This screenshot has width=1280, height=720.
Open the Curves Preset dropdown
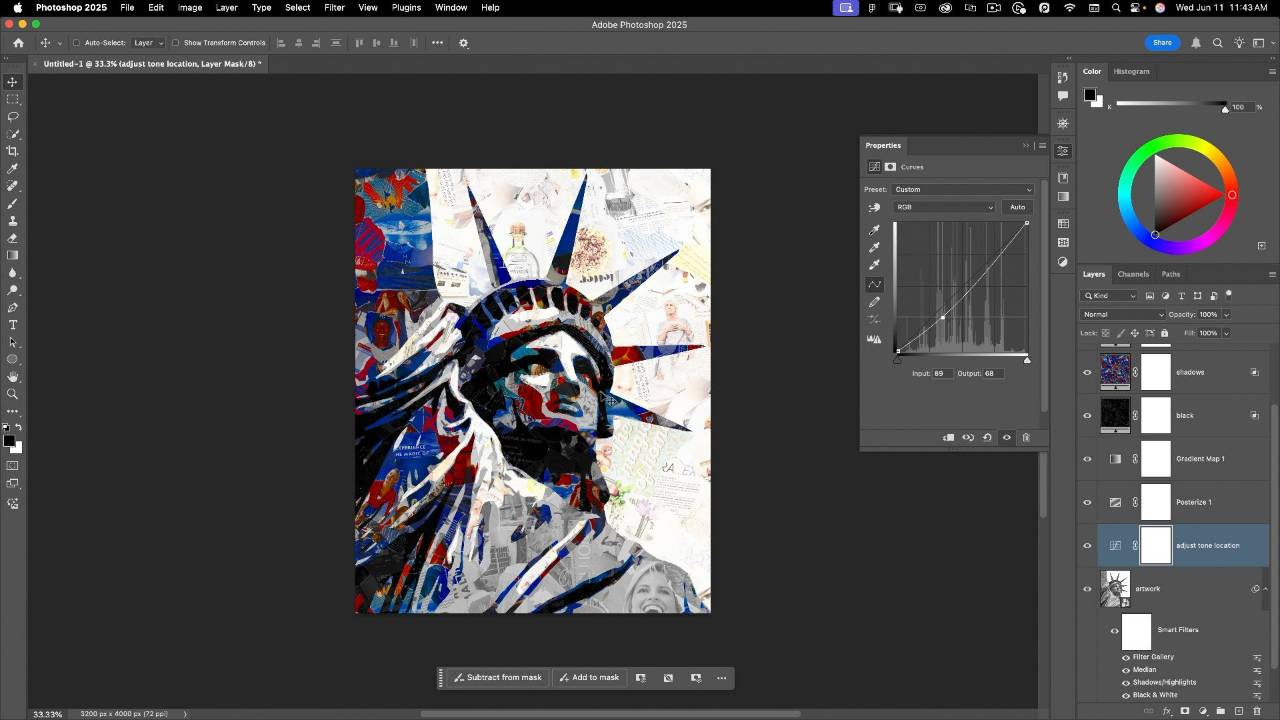point(962,189)
